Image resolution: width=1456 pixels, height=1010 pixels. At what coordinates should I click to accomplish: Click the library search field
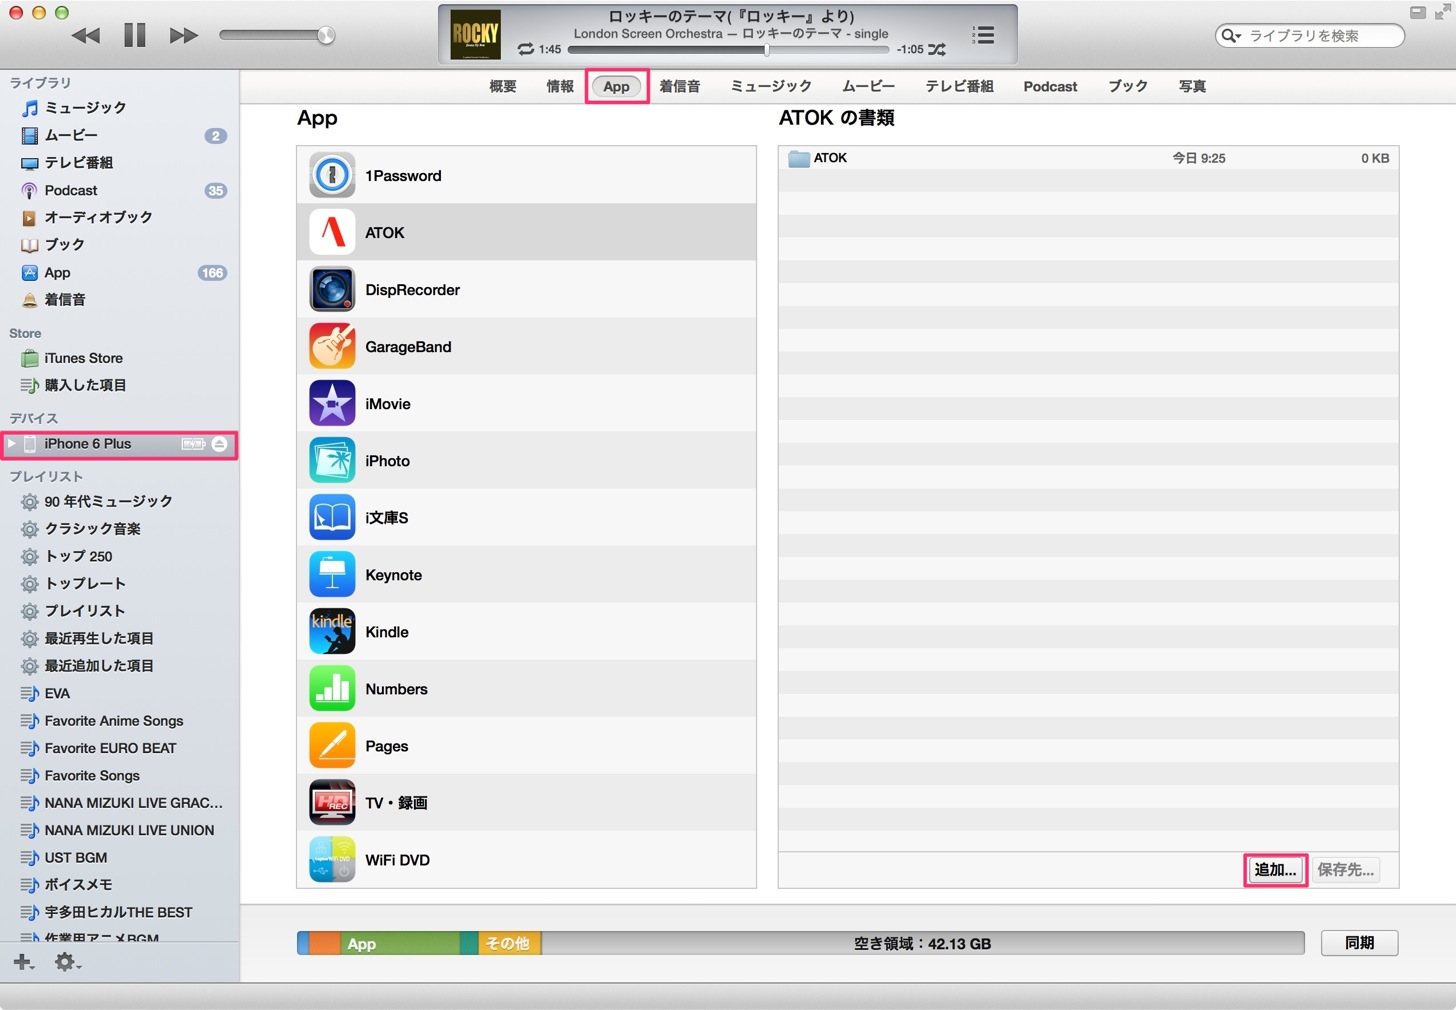point(1310,36)
